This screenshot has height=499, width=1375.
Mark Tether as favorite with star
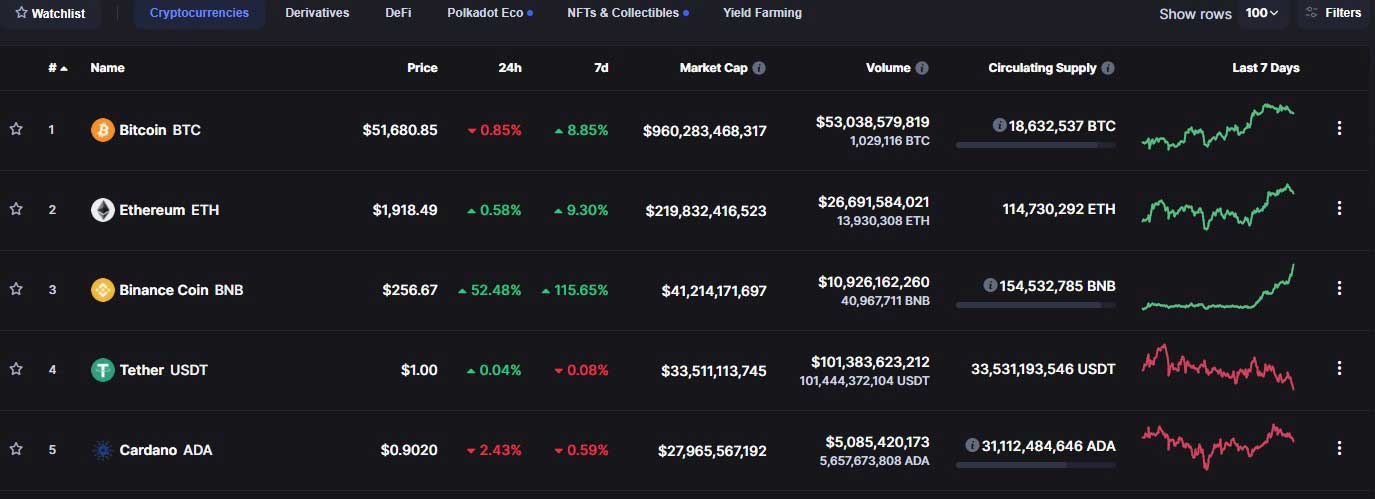coord(16,369)
